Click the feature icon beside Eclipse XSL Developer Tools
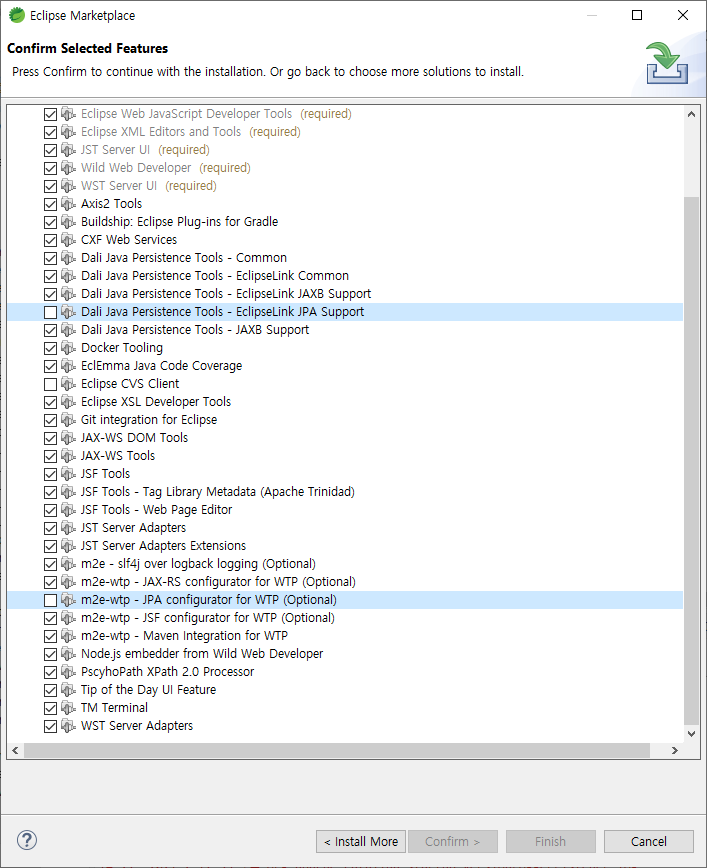 point(68,402)
